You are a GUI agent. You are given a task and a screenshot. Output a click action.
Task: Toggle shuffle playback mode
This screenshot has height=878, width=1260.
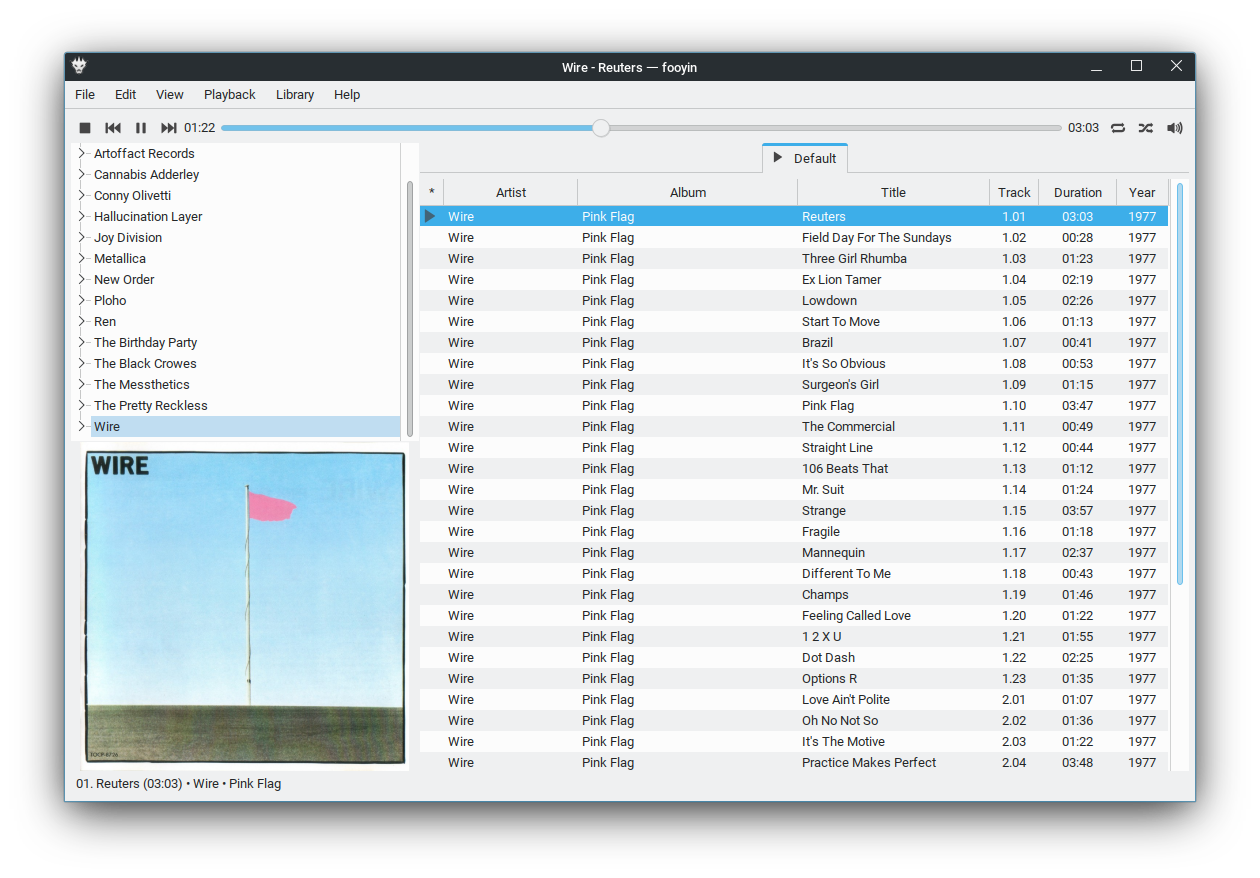pos(1146,128)
